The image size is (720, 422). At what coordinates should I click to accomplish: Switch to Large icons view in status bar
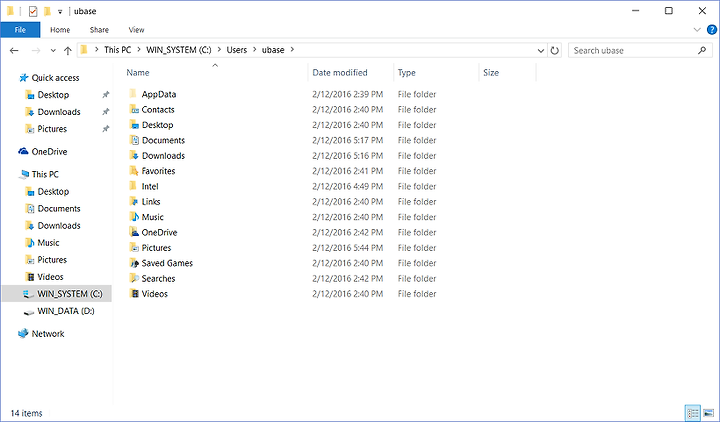point(708,412)
